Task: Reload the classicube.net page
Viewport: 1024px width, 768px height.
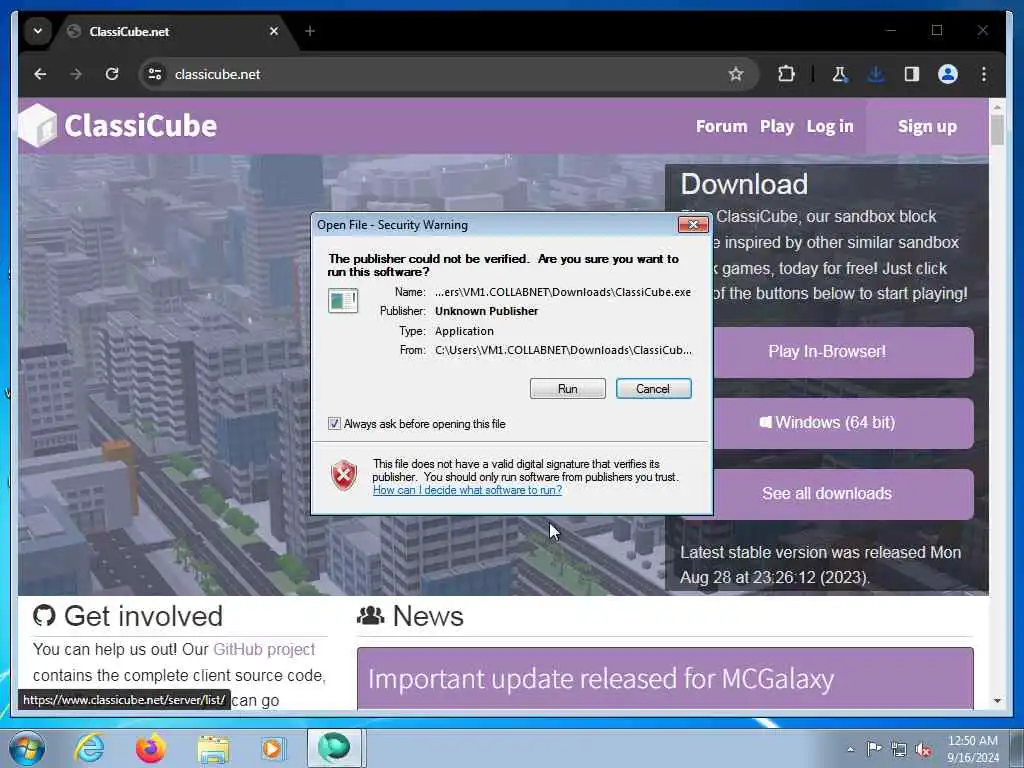Action: (112, 74)
